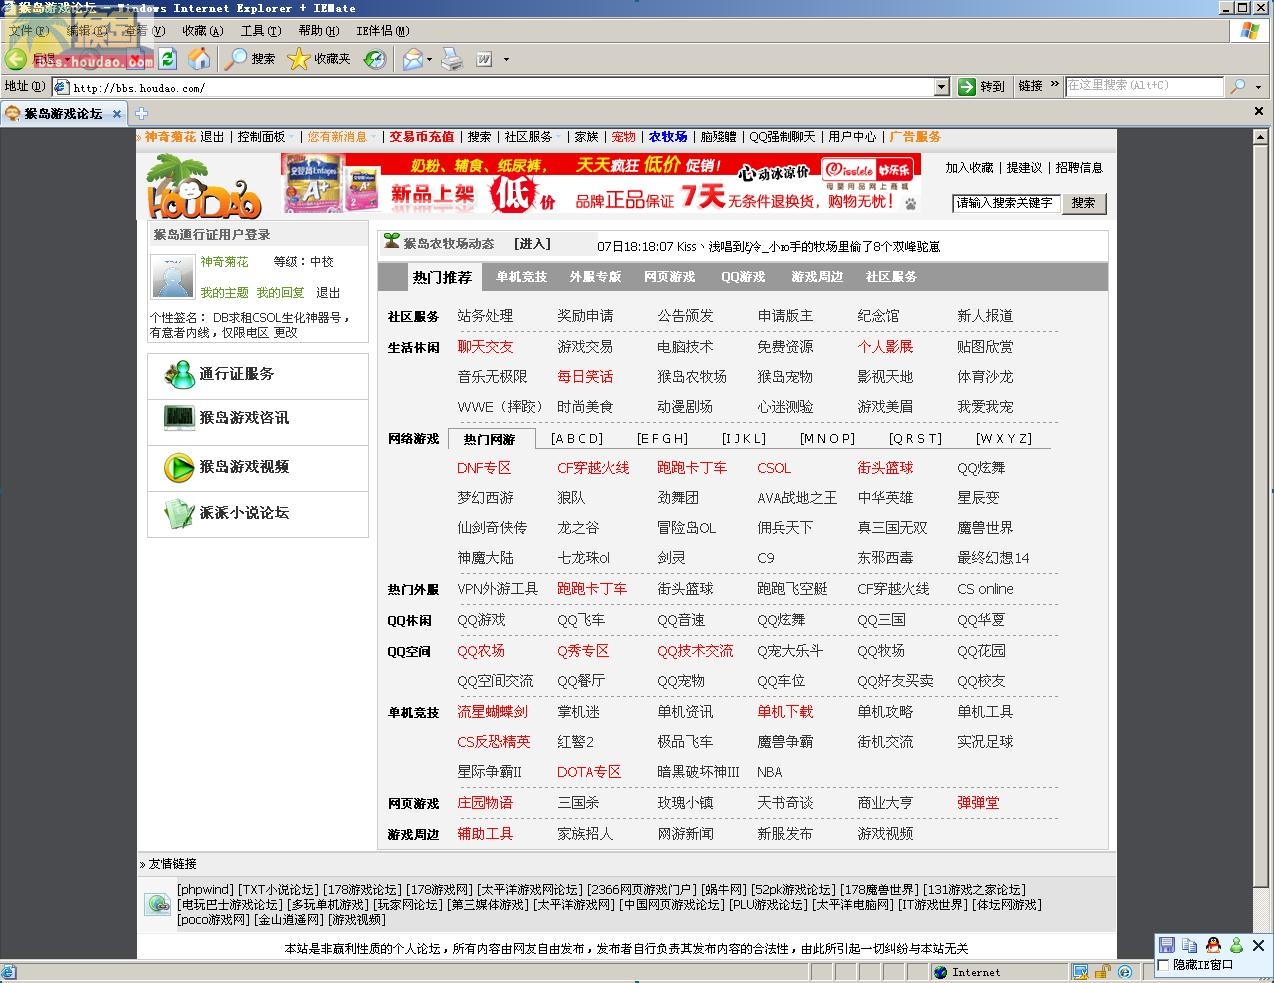Open the 工具 menu
1274x983 pixels.
click(261, 31)
